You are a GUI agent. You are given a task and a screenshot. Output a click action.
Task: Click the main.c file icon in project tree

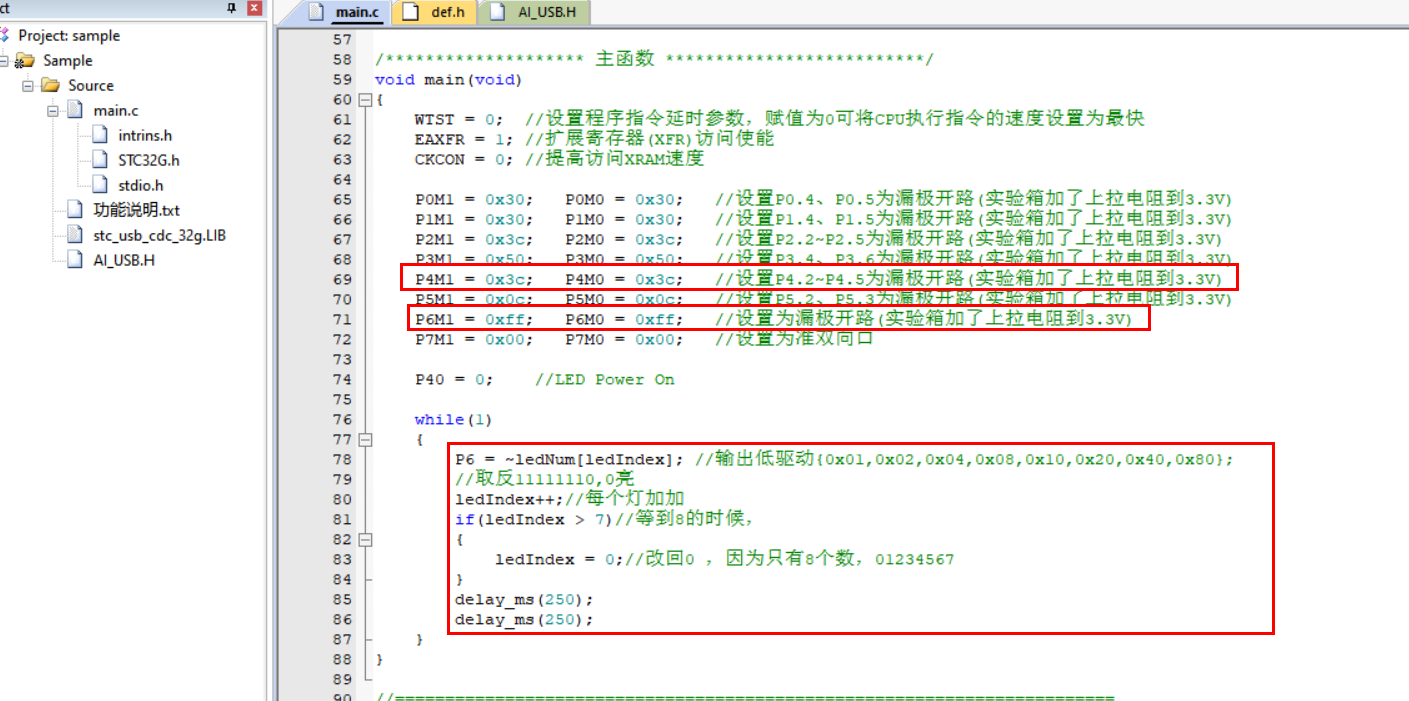tap(76, 111)
